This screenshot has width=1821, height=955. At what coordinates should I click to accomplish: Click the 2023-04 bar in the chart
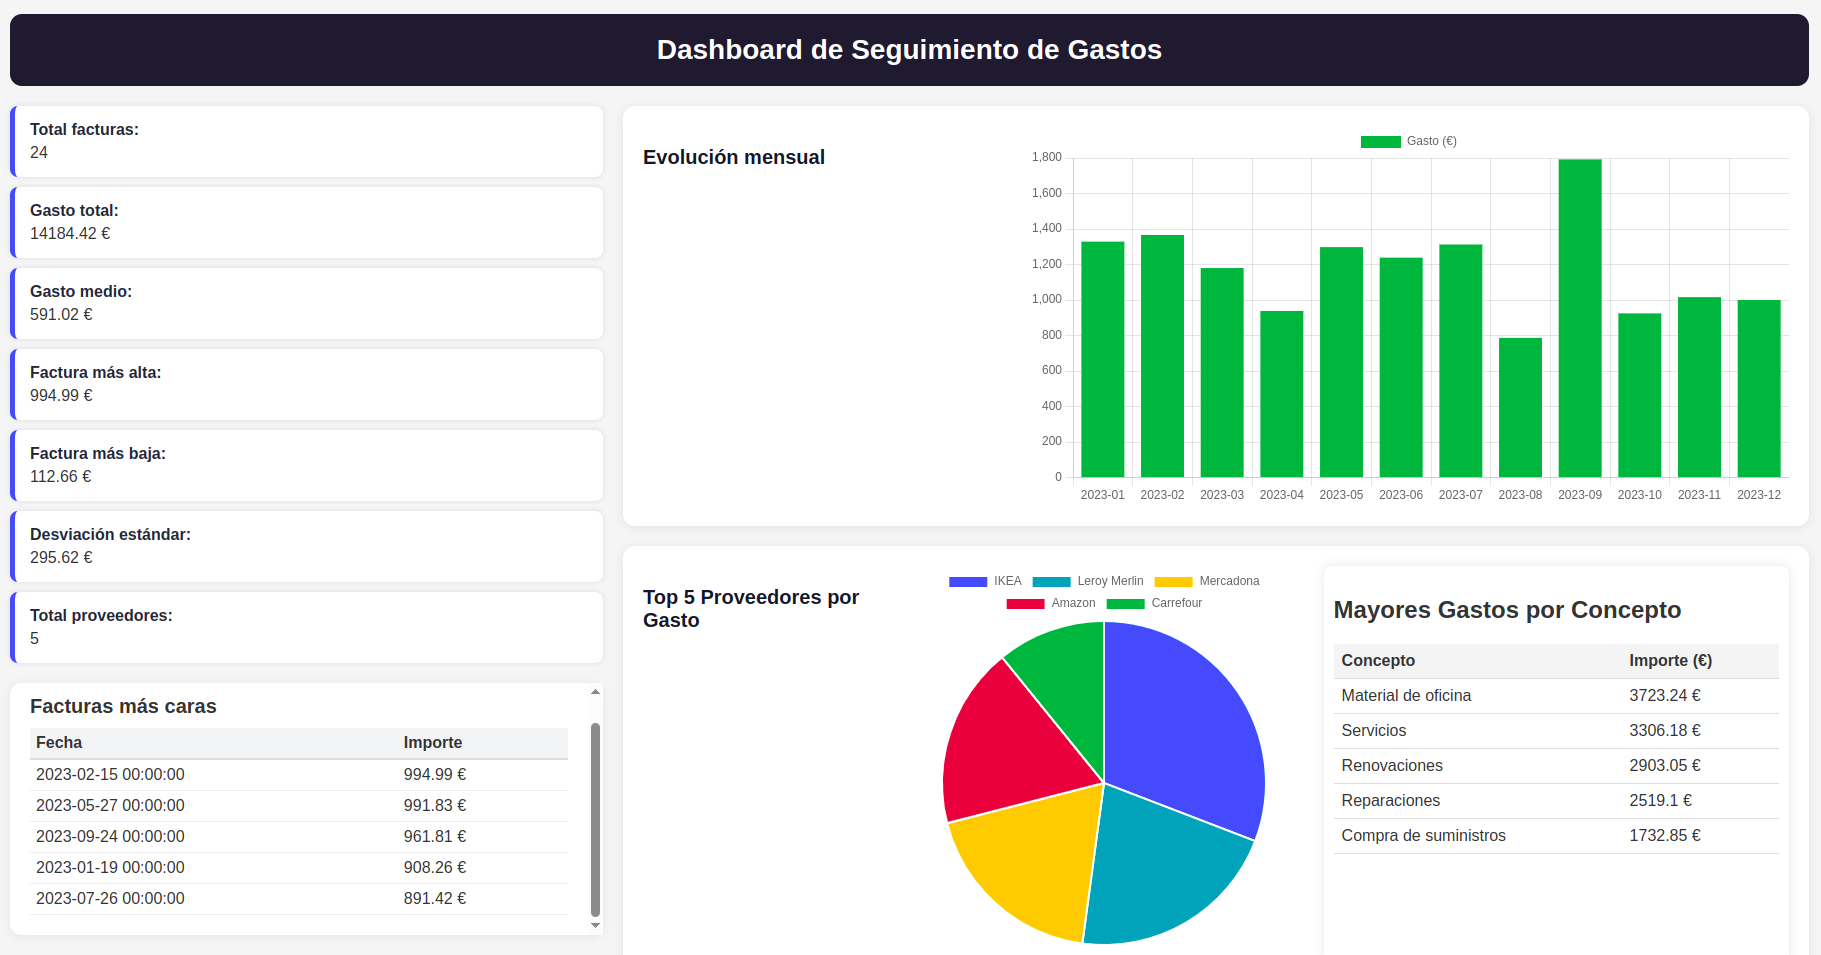pos(1282,394)
